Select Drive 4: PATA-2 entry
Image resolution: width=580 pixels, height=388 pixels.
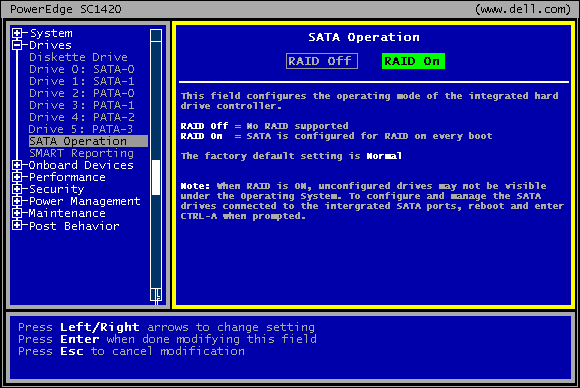coord(82,117)
